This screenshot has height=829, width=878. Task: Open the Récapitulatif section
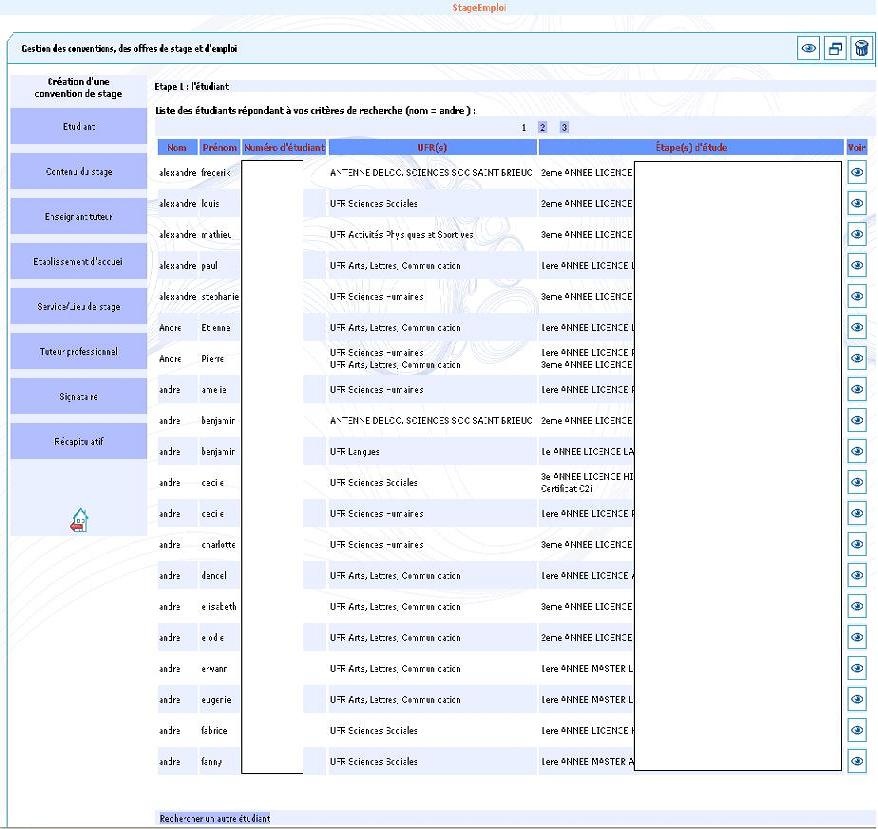(79, 442)
